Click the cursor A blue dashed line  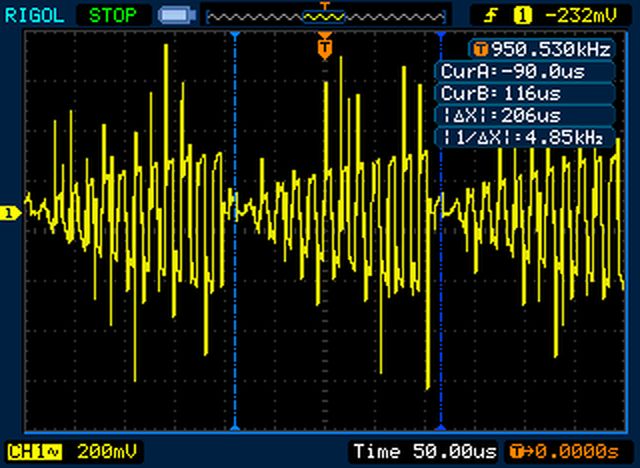click(x=235, y=231)
